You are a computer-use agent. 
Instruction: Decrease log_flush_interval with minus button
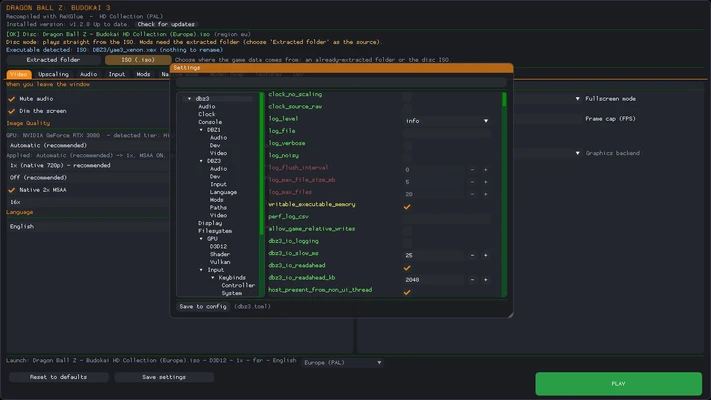[472, 170]
